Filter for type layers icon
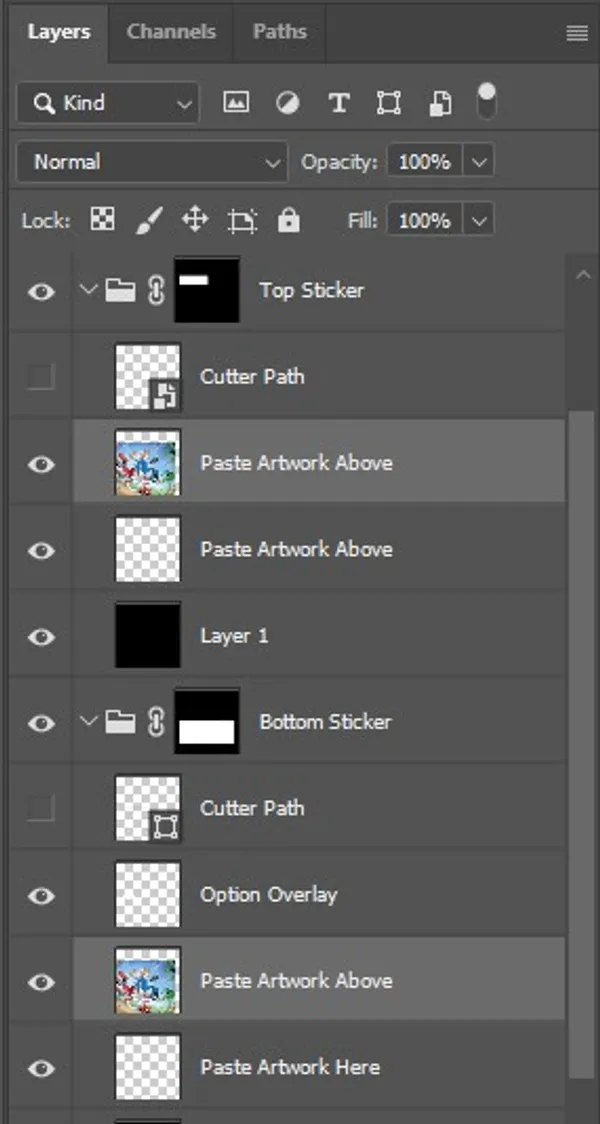The height and width of the screenshot is (1124, 600). 339,102
